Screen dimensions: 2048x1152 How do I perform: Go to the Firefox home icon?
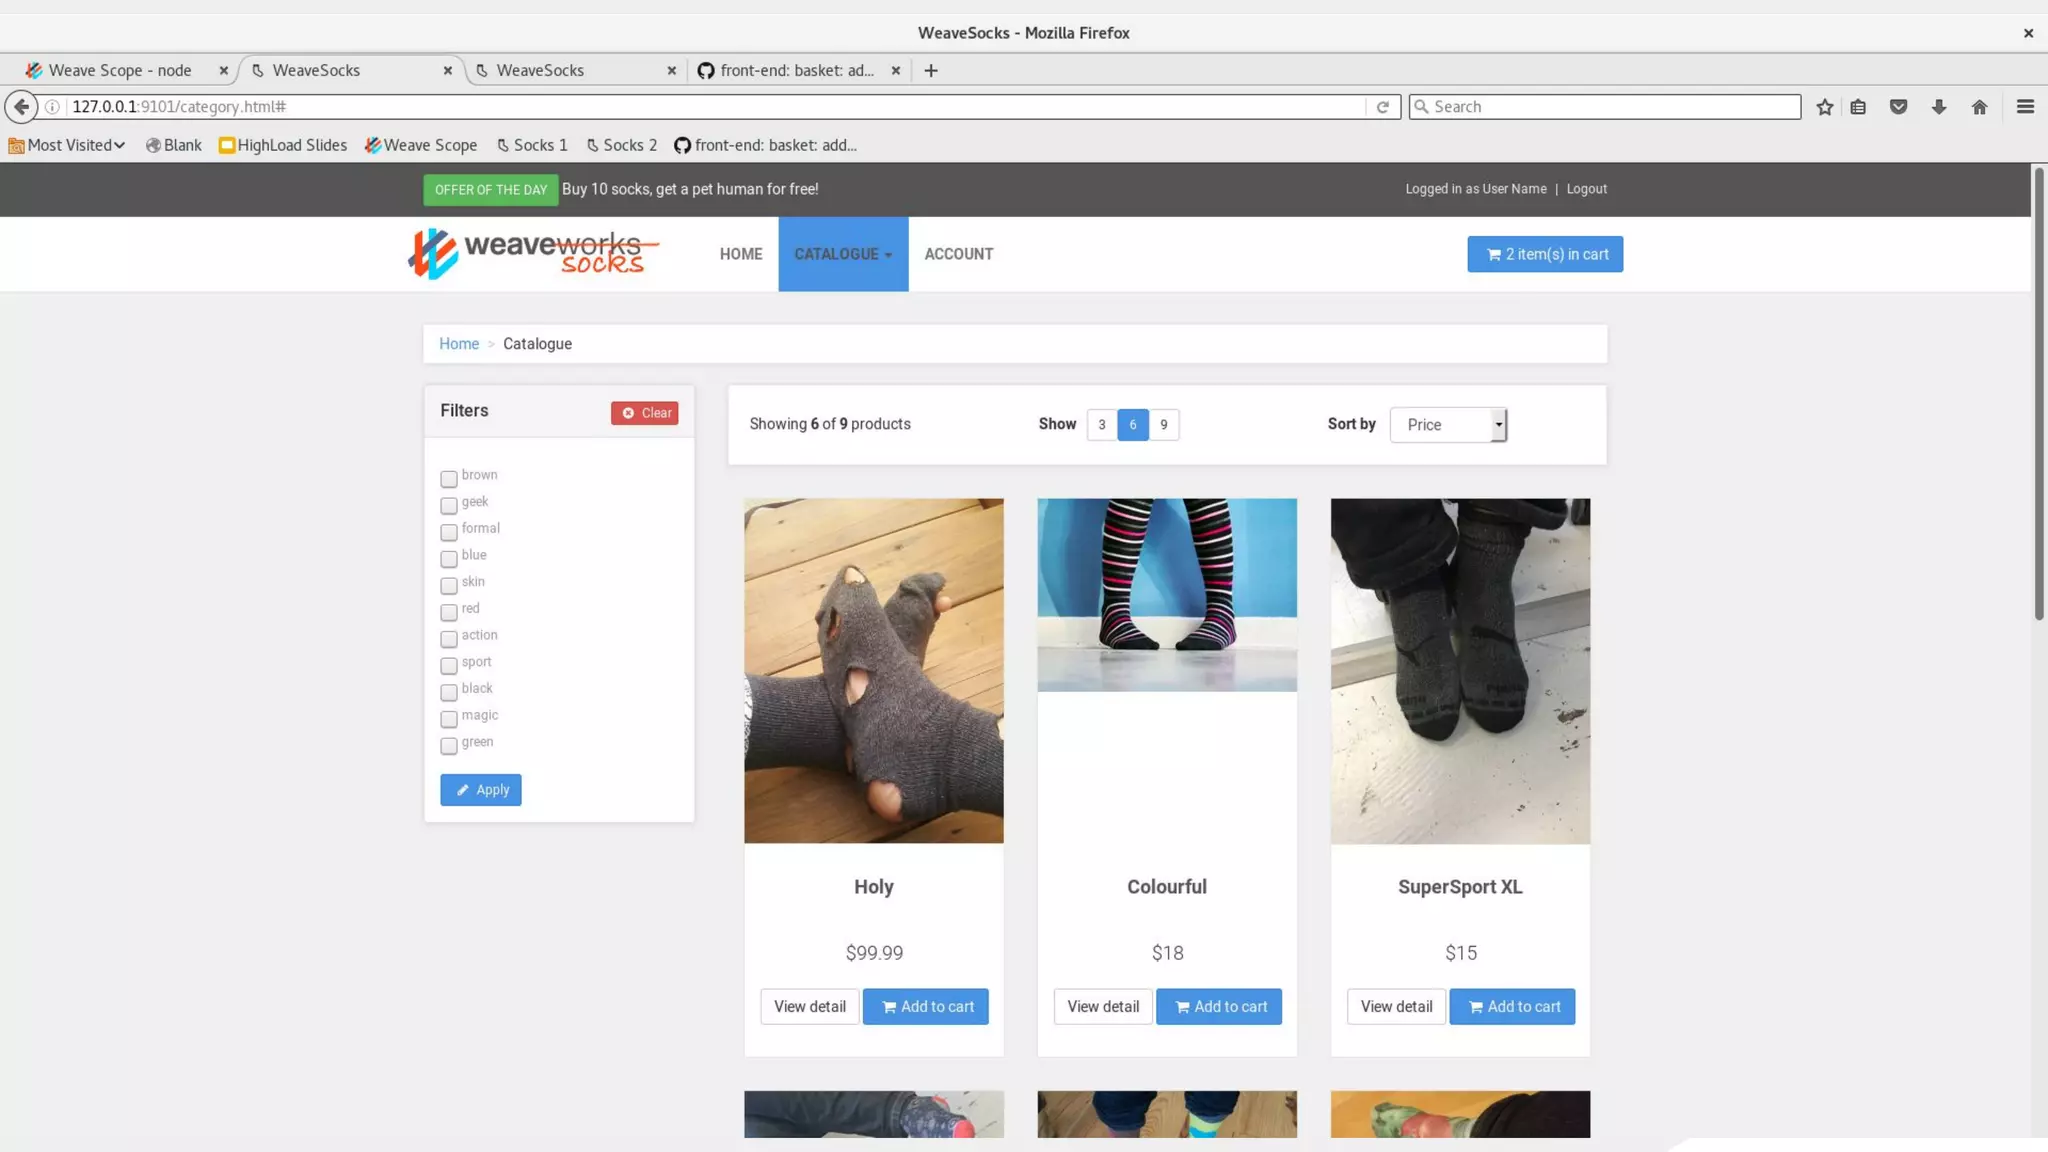click(x=1979, y=107)
